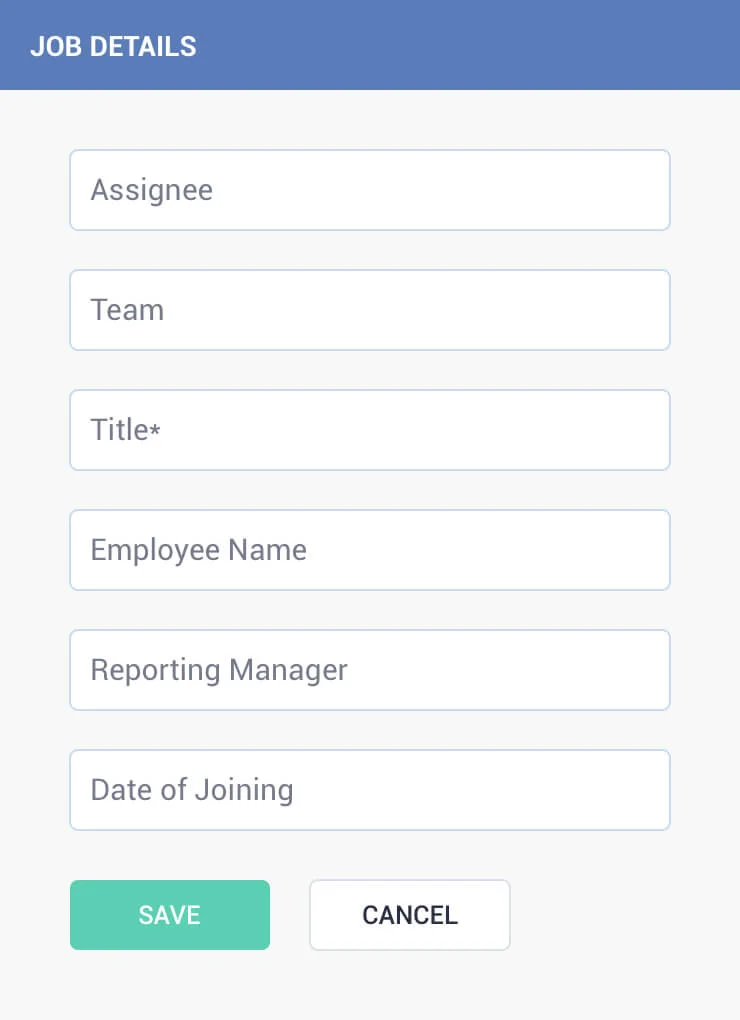The image size is (740, 1020).
Task: Click the white CANCEL button
Action: (x=410, y=915)
